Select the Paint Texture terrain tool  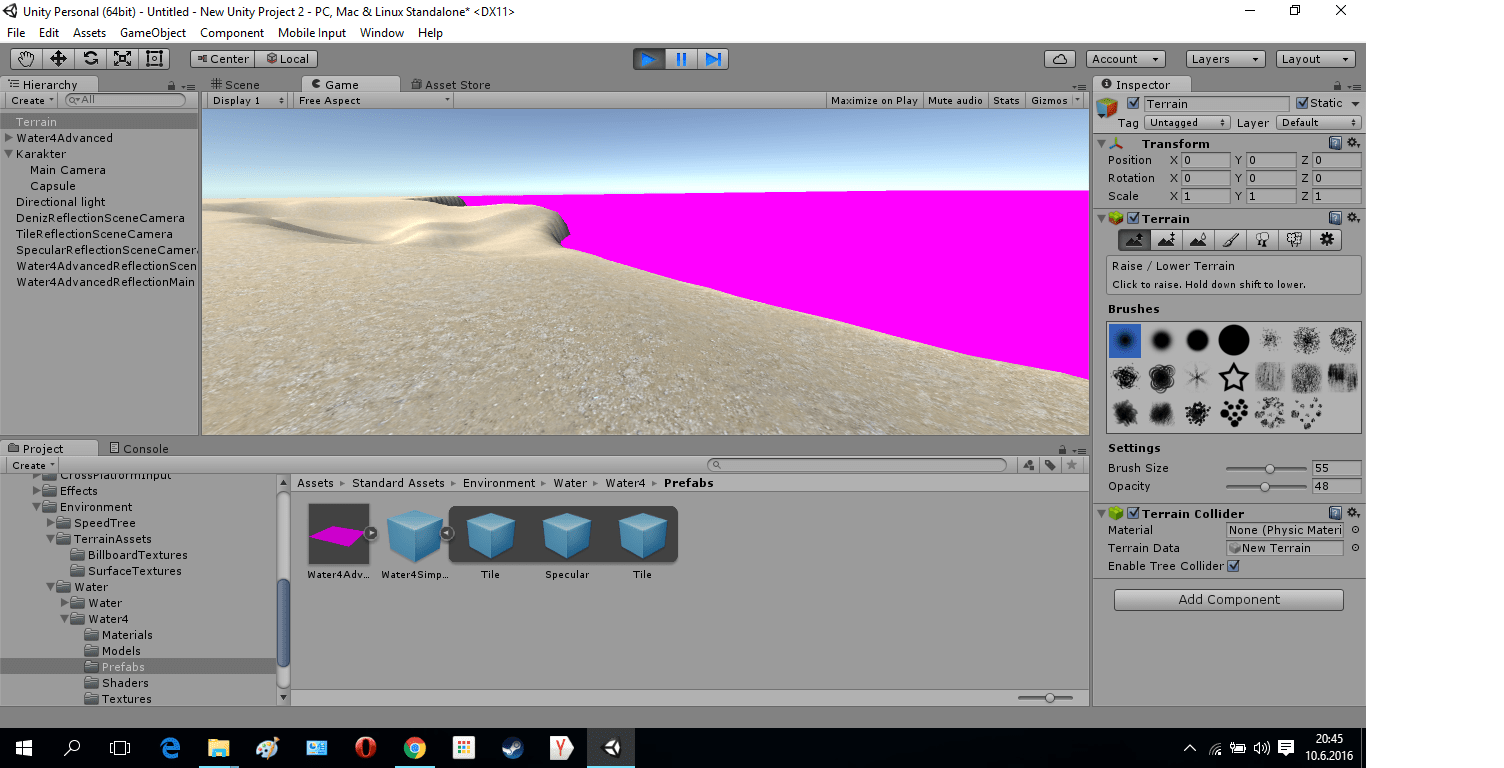(x=1230, y=240)
